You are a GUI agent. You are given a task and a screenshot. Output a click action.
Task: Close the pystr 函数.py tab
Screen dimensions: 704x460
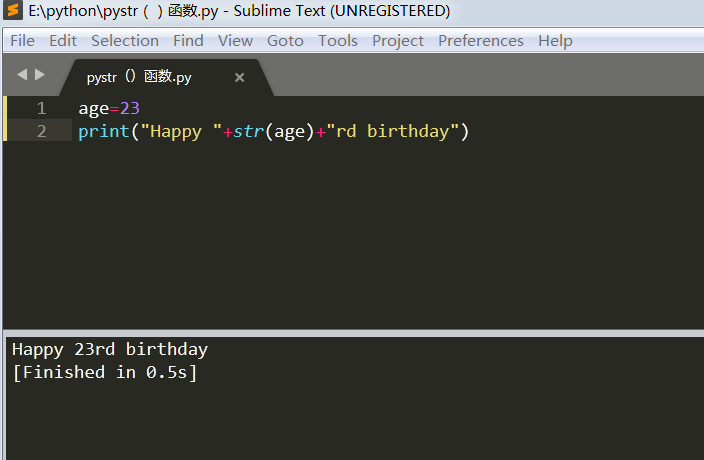click(x=239, y=77)
